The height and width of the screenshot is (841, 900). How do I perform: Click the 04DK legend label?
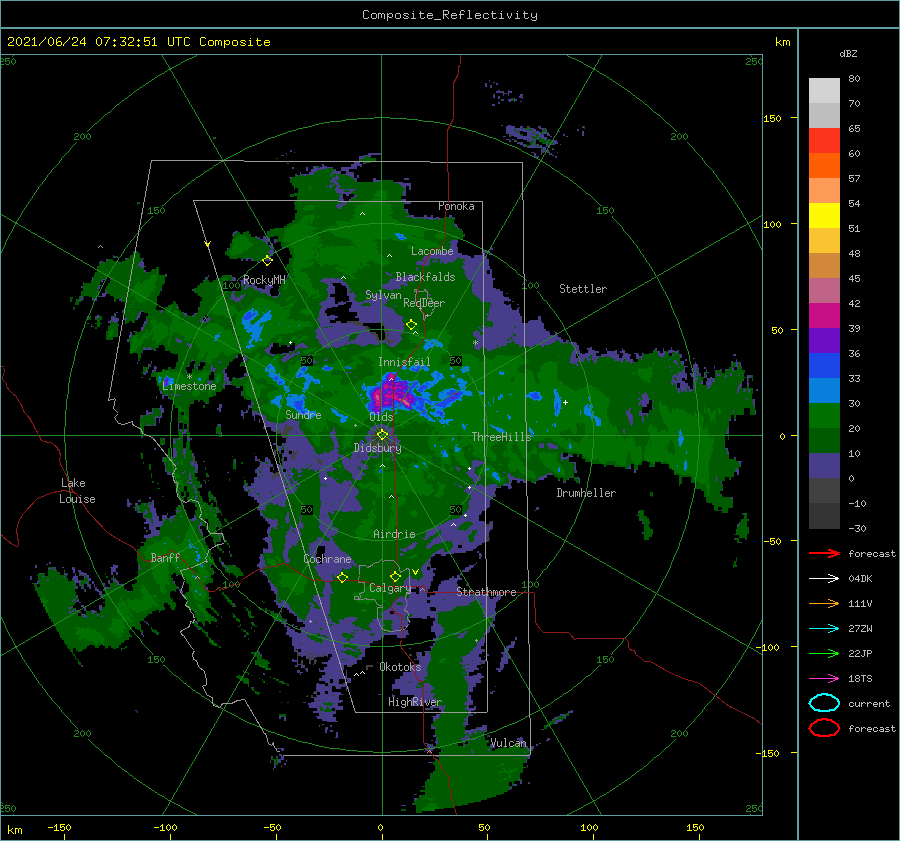pyautogui.click(x=860, y=579)
